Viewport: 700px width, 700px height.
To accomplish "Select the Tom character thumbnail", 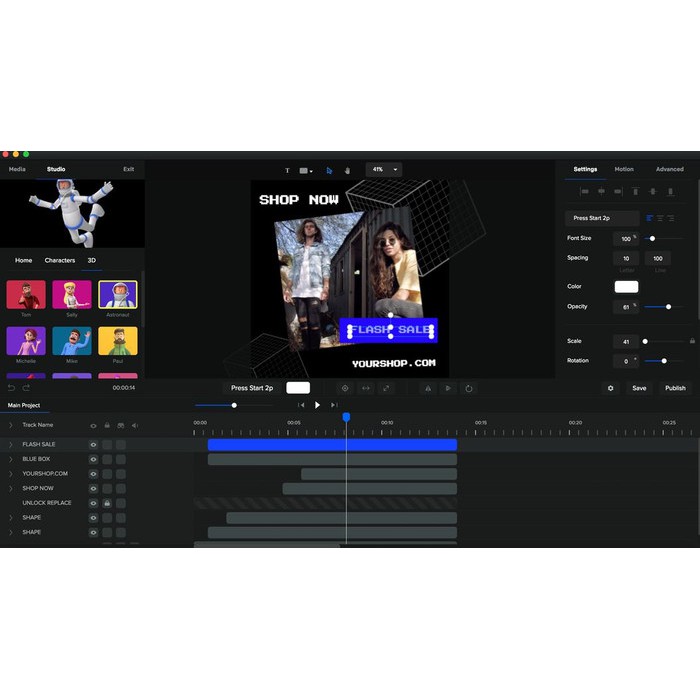I will point(26,295).
